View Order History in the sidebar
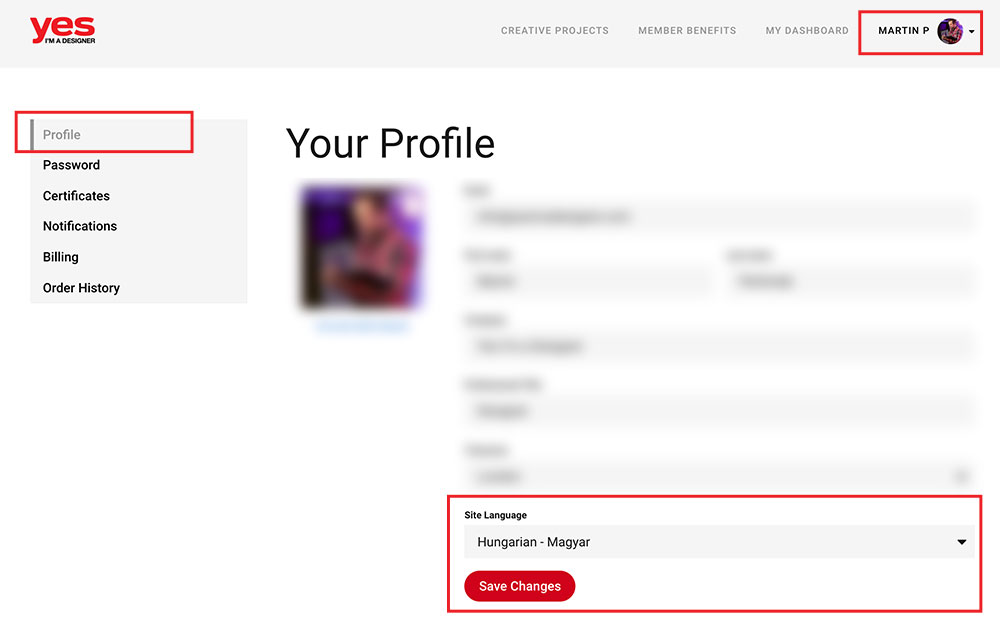The height and width of the screenshot is (620, 1000). pyautogui.click(x=81, y=288)
